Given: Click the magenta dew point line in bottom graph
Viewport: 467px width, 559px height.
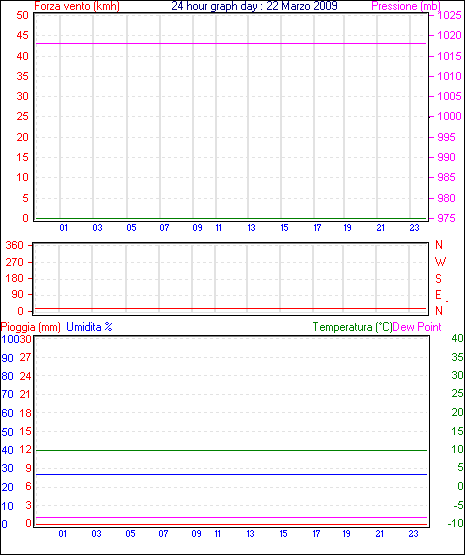Looking at the screenshot, I should pyautogui.click(x=231, y=517).
